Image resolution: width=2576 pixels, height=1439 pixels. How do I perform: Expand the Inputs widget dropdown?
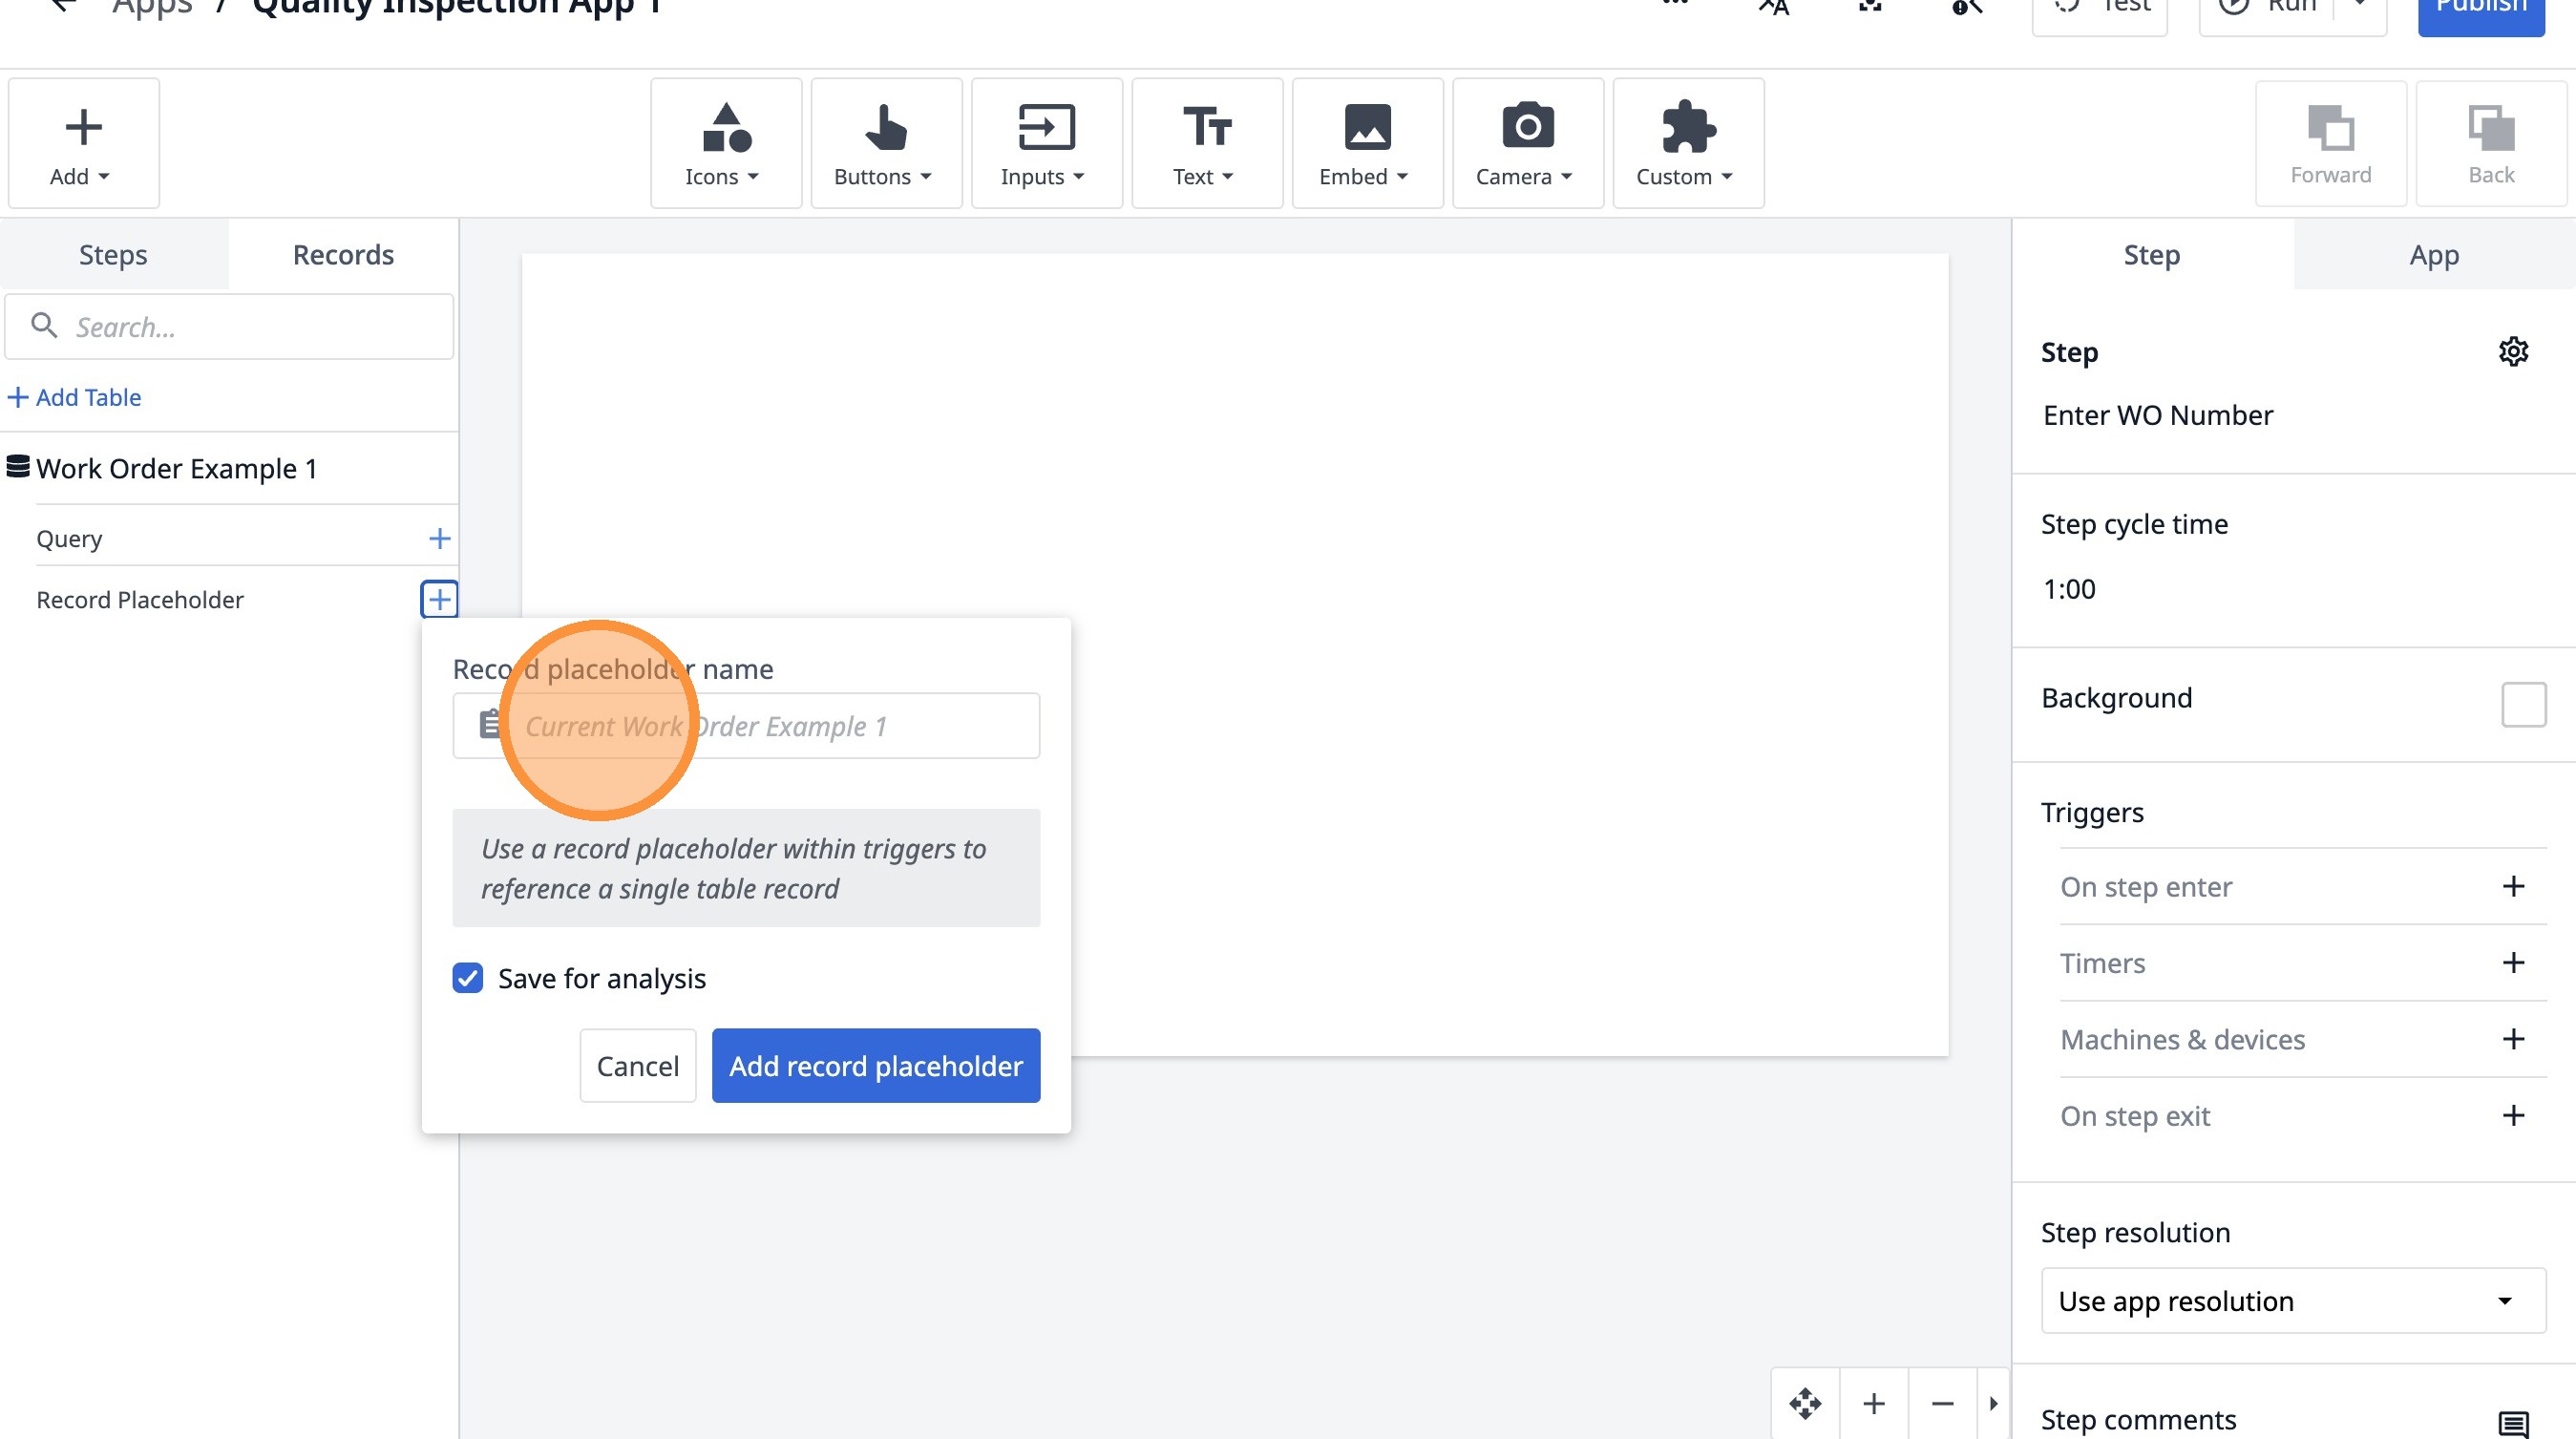coord(1046,143)
